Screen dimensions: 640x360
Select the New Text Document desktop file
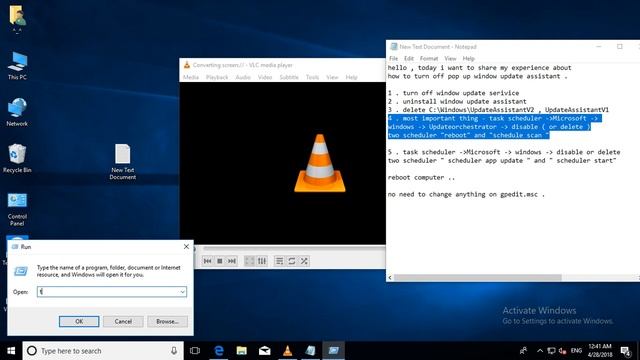click(x=122, y=162)
